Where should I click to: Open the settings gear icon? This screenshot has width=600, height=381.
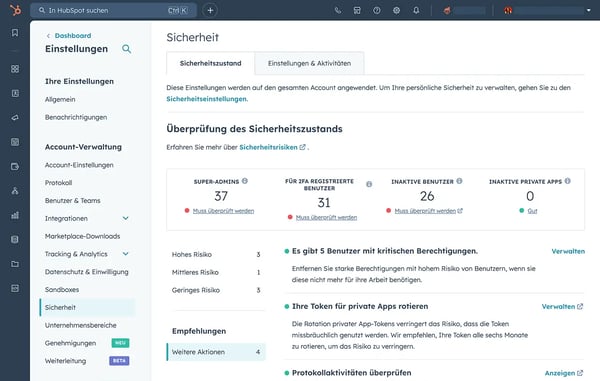click(x=396, y=10)
